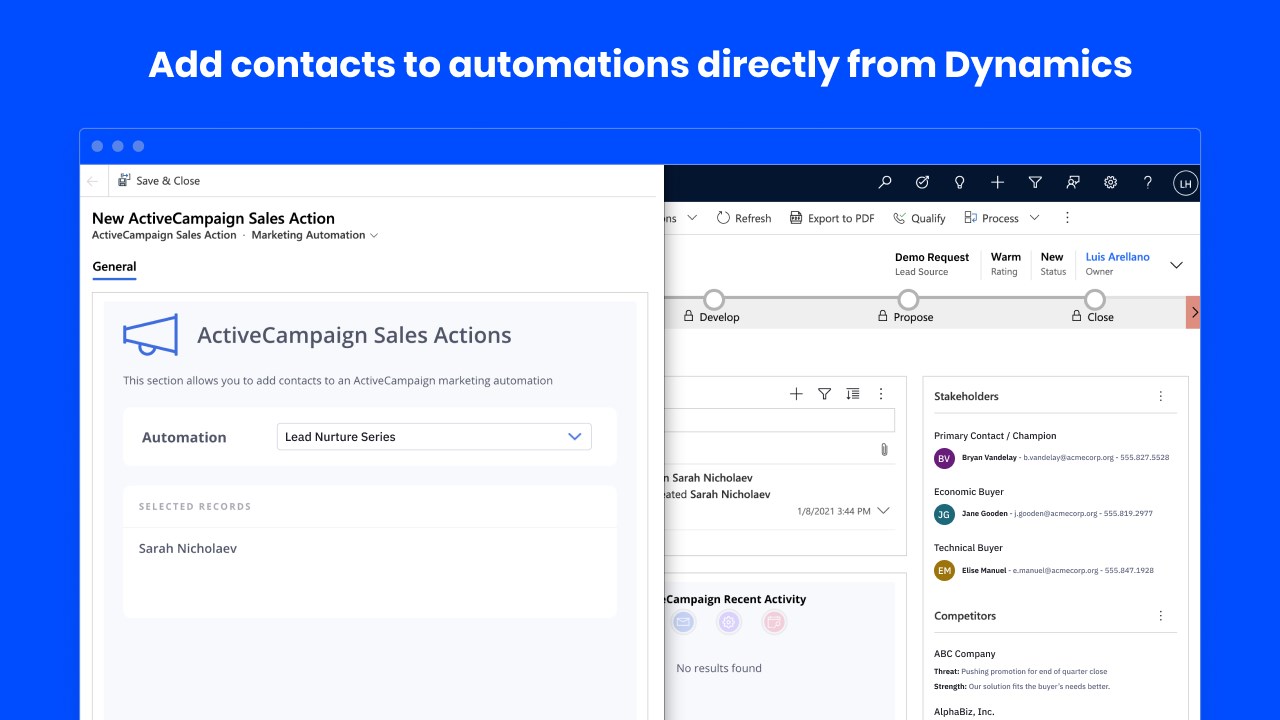Open the help question mark icon
Screen dimensions: 1280x720
[x=1148, y=183]
